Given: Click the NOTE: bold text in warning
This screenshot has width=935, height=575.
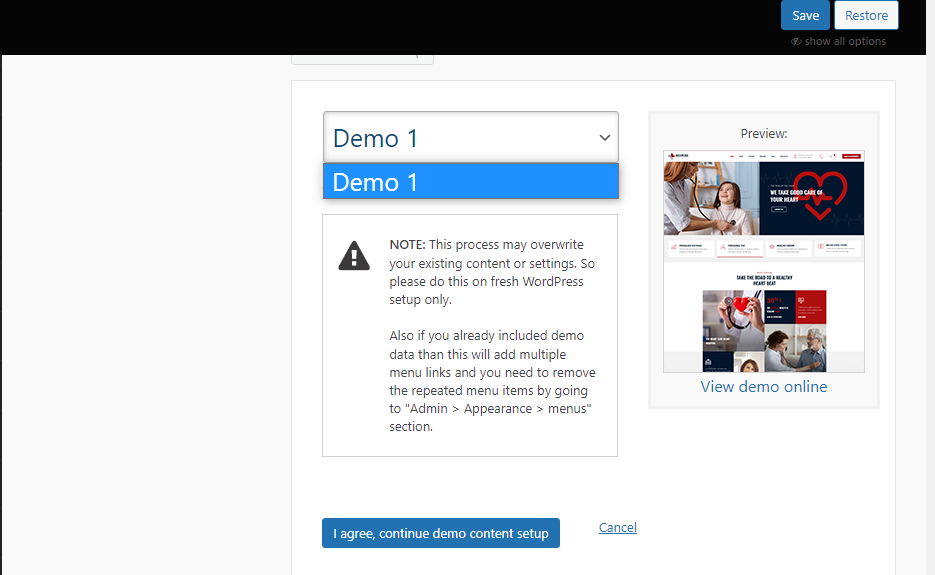Looking at the screenshot, I should tap(407, 245).
